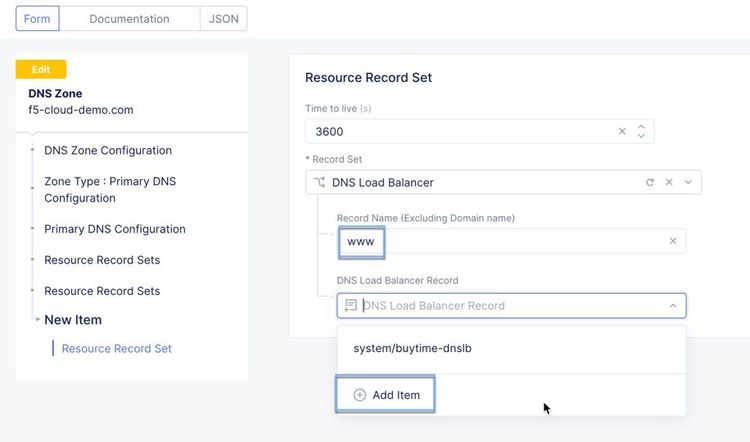The image size is (750, 442).
Task: Switch to the Form tab
Action: (37, 18)
